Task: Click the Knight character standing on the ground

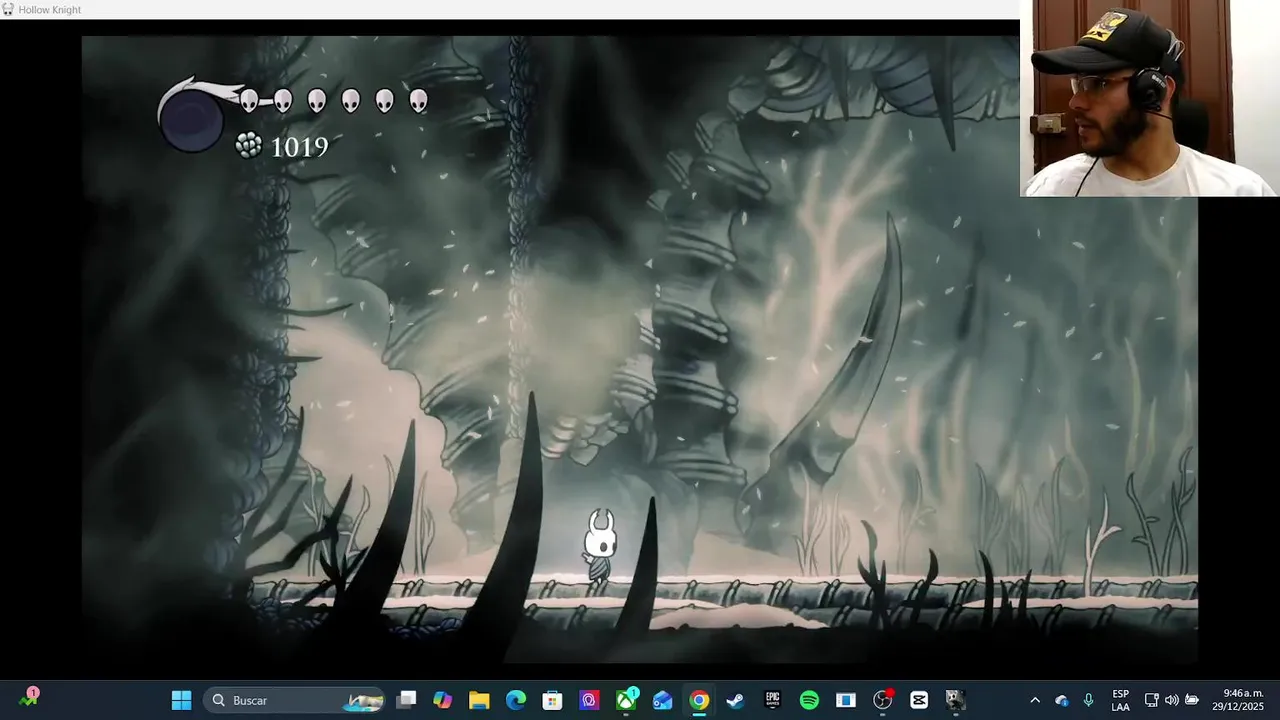Action: tap(600, 545)
